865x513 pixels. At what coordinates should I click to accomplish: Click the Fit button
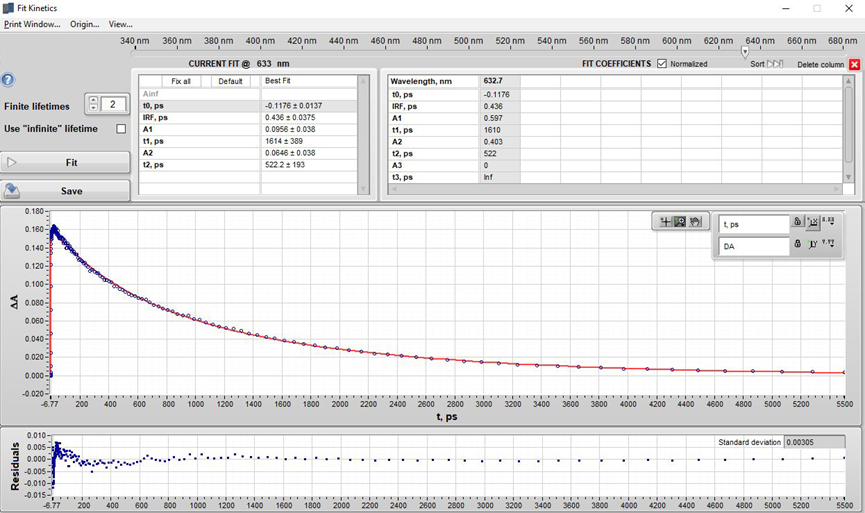(65, 163)
